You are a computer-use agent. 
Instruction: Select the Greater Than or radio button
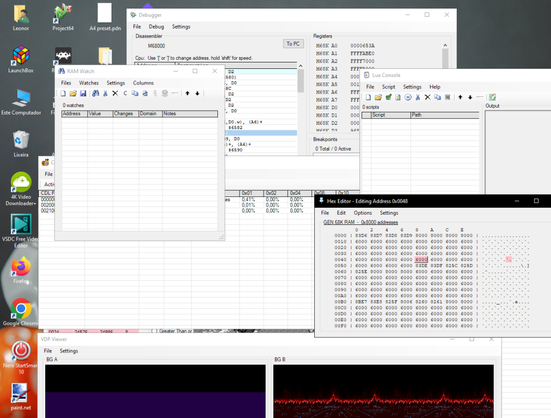coord(153,331)
